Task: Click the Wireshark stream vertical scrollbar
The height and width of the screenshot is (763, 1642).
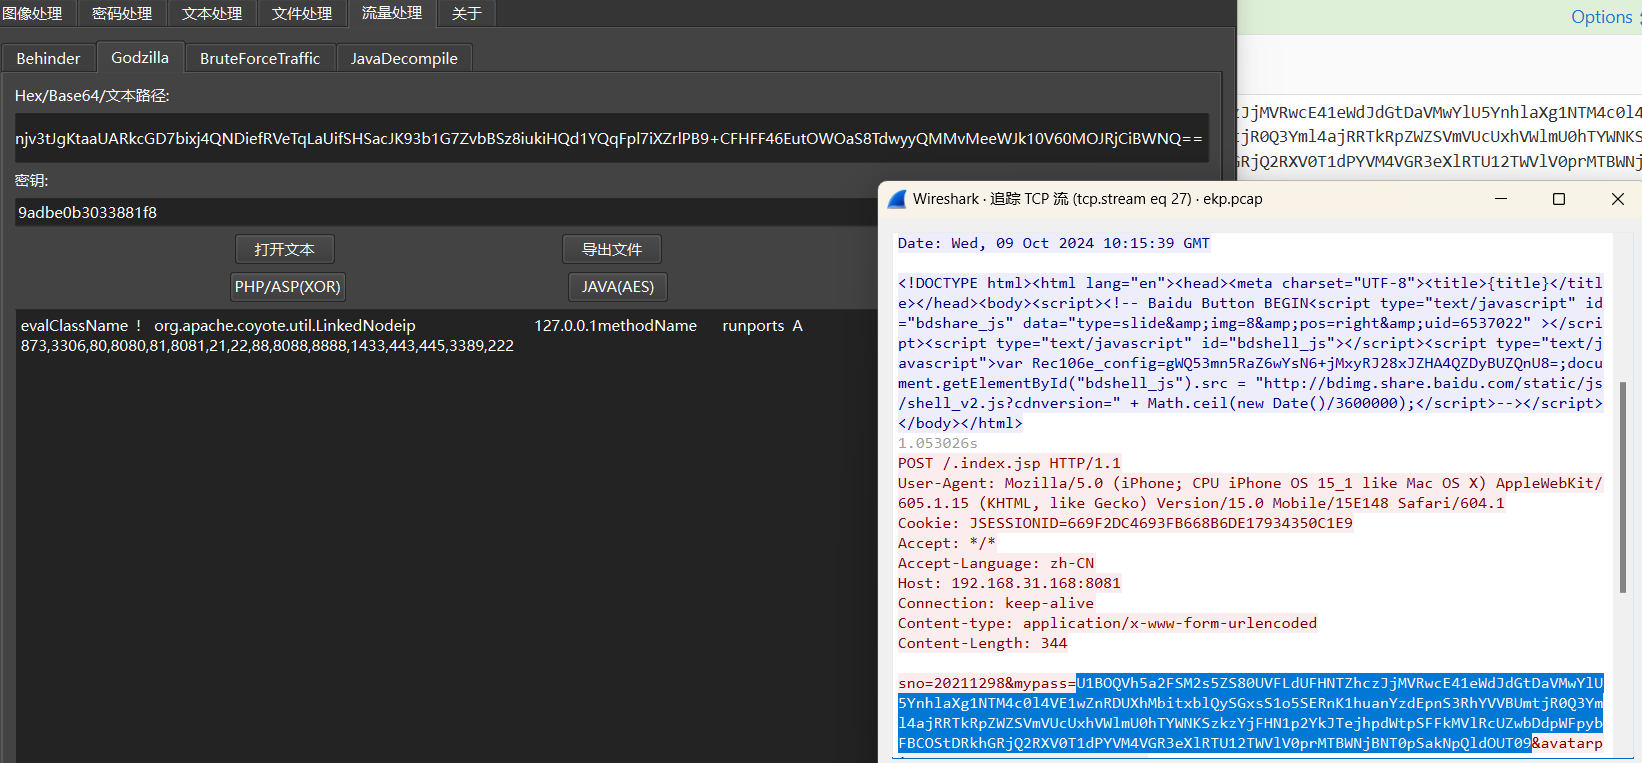Action: tap(1622, 487)
